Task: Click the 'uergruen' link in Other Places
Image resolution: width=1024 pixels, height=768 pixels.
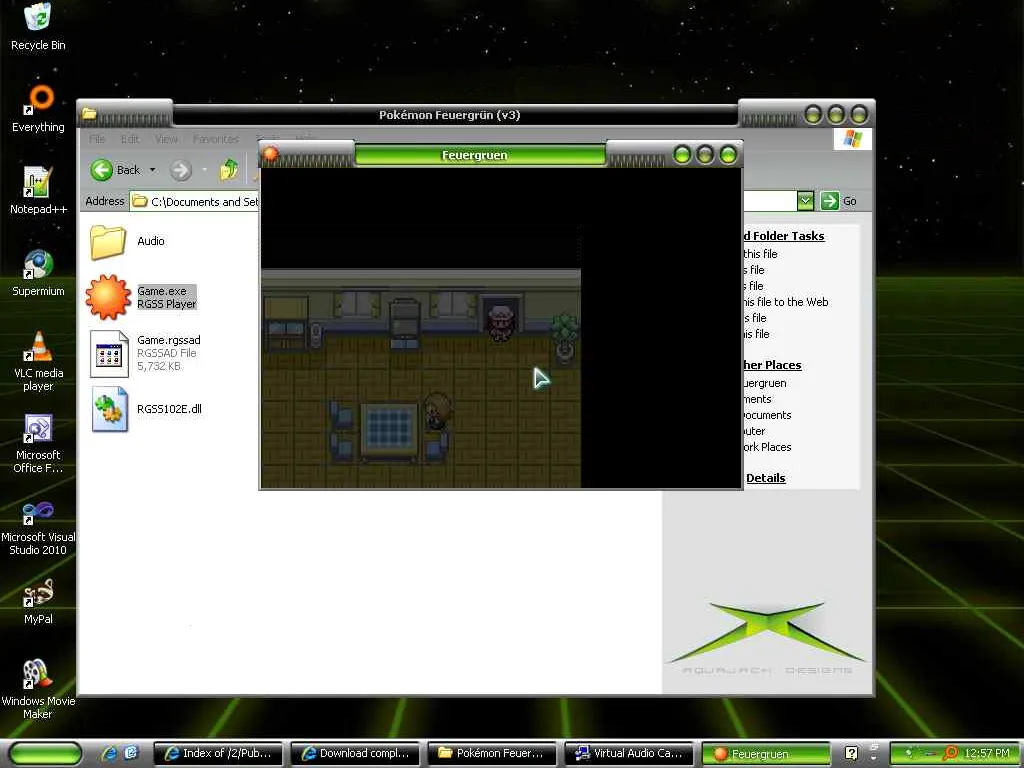Action: (765, 383)
